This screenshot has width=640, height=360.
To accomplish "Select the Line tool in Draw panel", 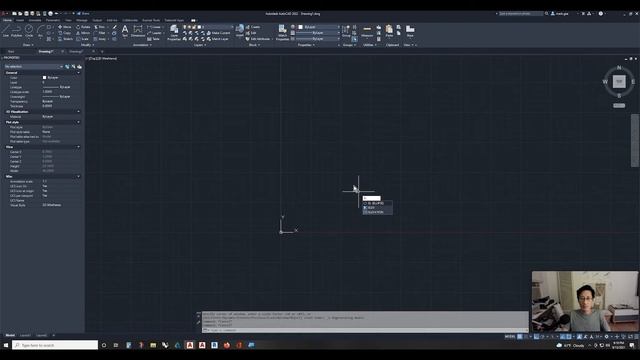I will [6, 31].
